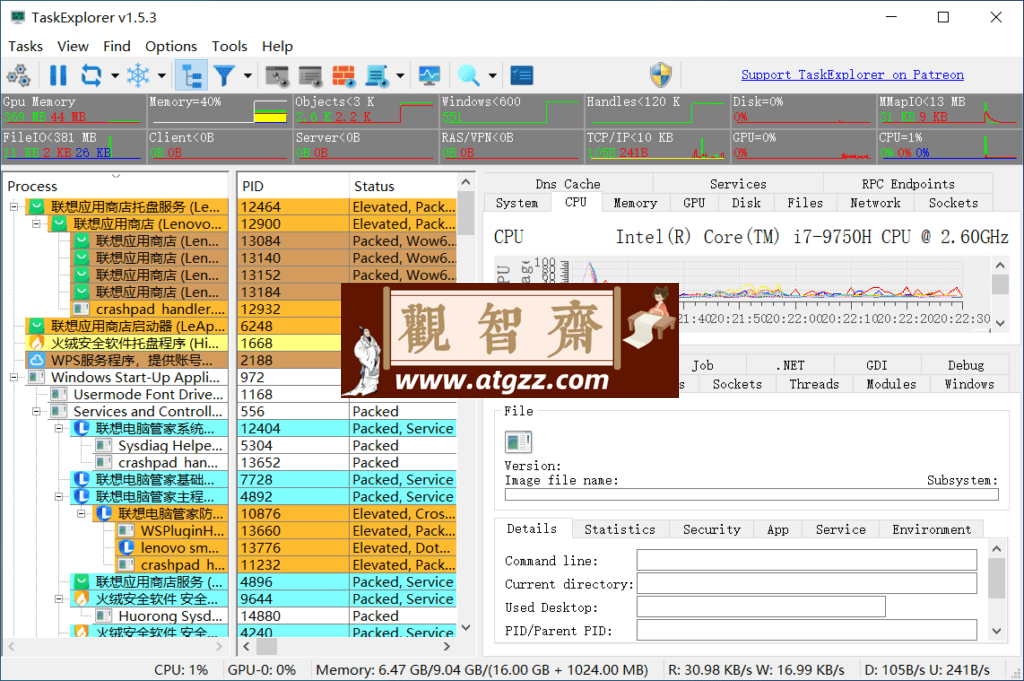Collapse the Services and Controller tree node
Screen dimensions: 1024x681
pyautogui.click(x=36, y=411)
